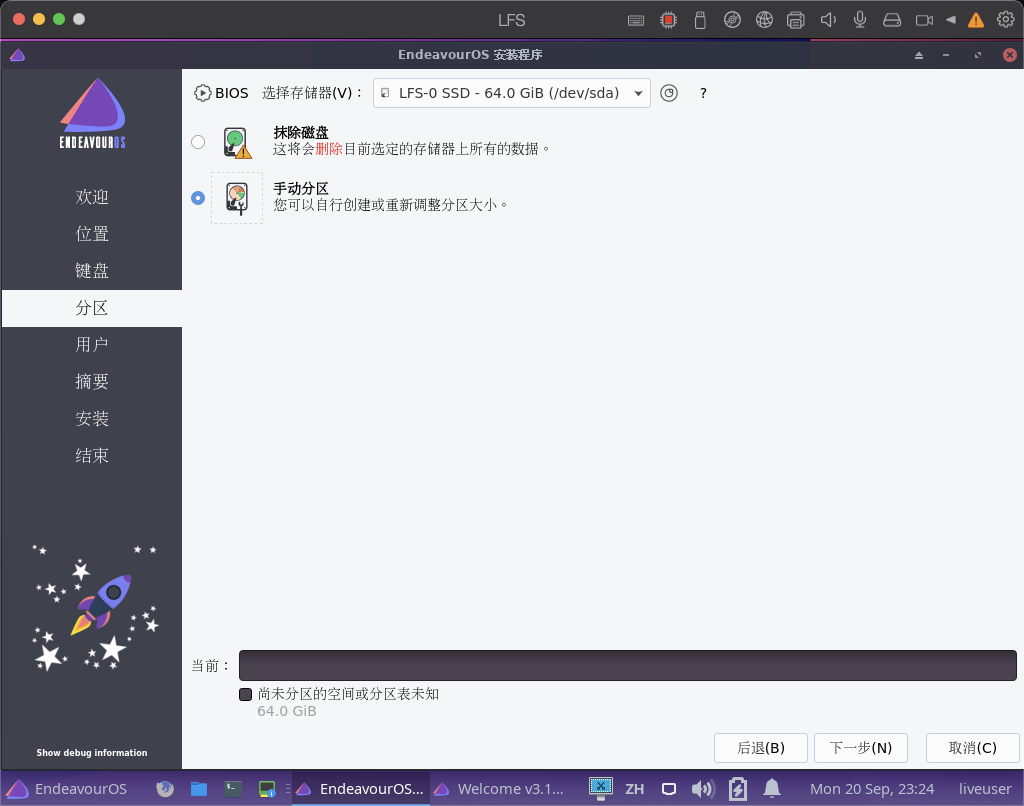Click the notification bell tray icon
Screen dimensions: 1024x806
(772, 788)
